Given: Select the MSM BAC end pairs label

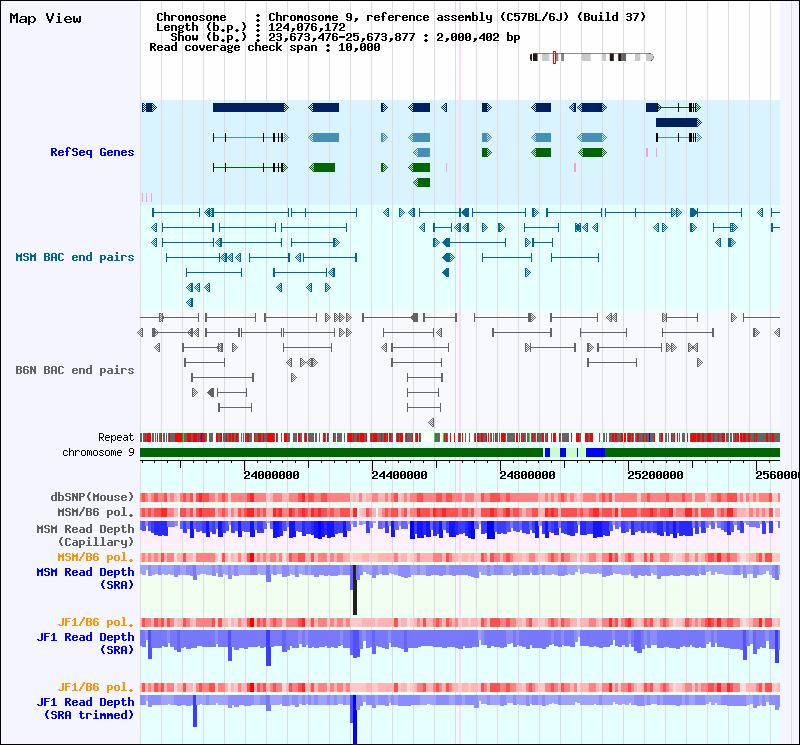Looking at the screenshot, I should (x=75, y=257).
